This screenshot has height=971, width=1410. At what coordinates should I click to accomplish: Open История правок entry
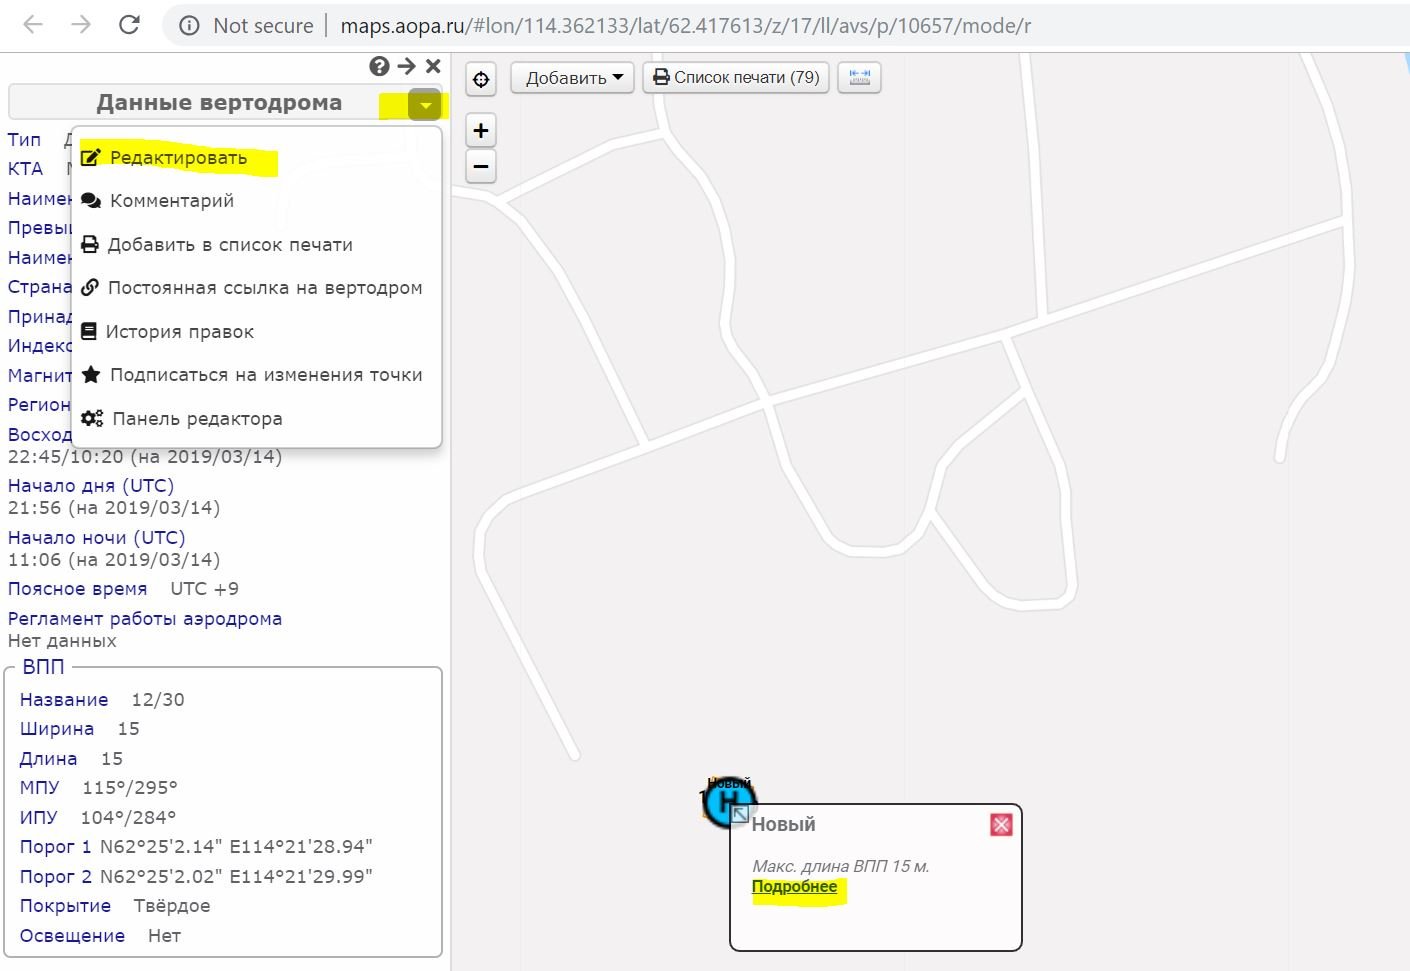(x=179, y=332)
